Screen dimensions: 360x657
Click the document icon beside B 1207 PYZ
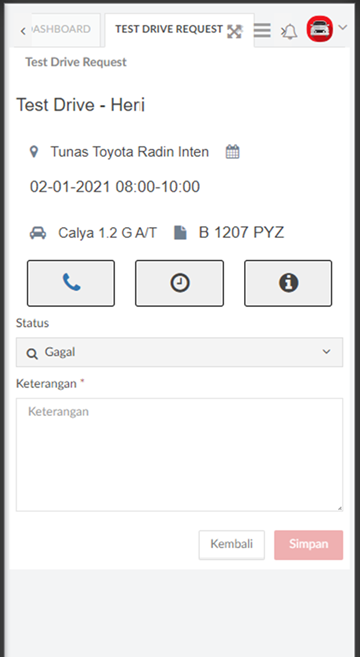[x=180, y=233]
